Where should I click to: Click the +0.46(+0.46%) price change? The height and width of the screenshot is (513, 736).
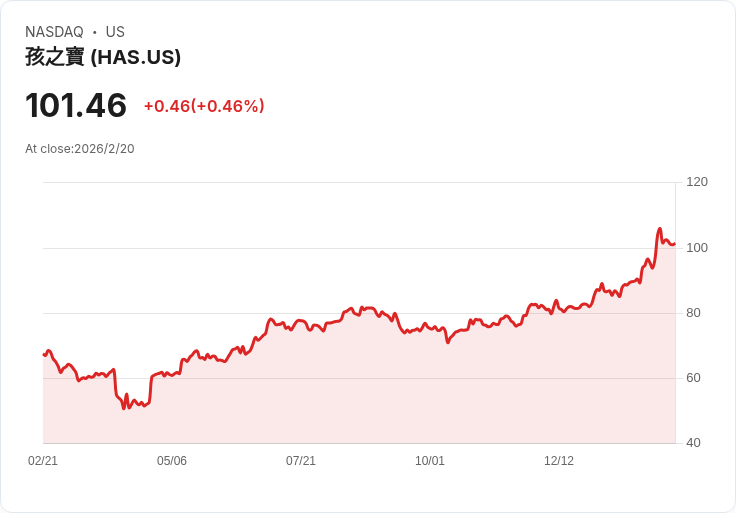pyautogui.click(x=204, y=106)
